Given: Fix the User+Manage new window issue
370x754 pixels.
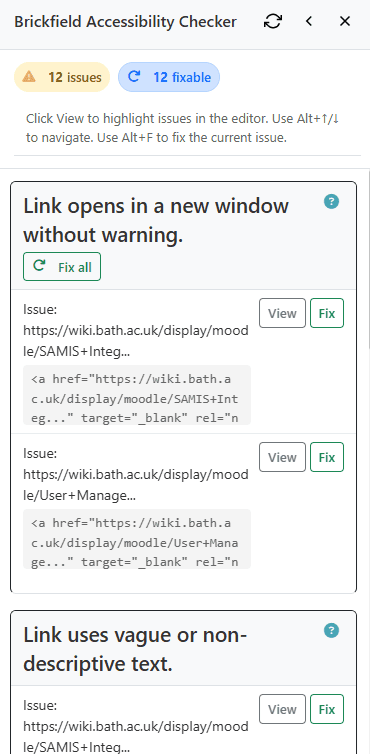Looking at the screenshot, I should click(327, 457).
